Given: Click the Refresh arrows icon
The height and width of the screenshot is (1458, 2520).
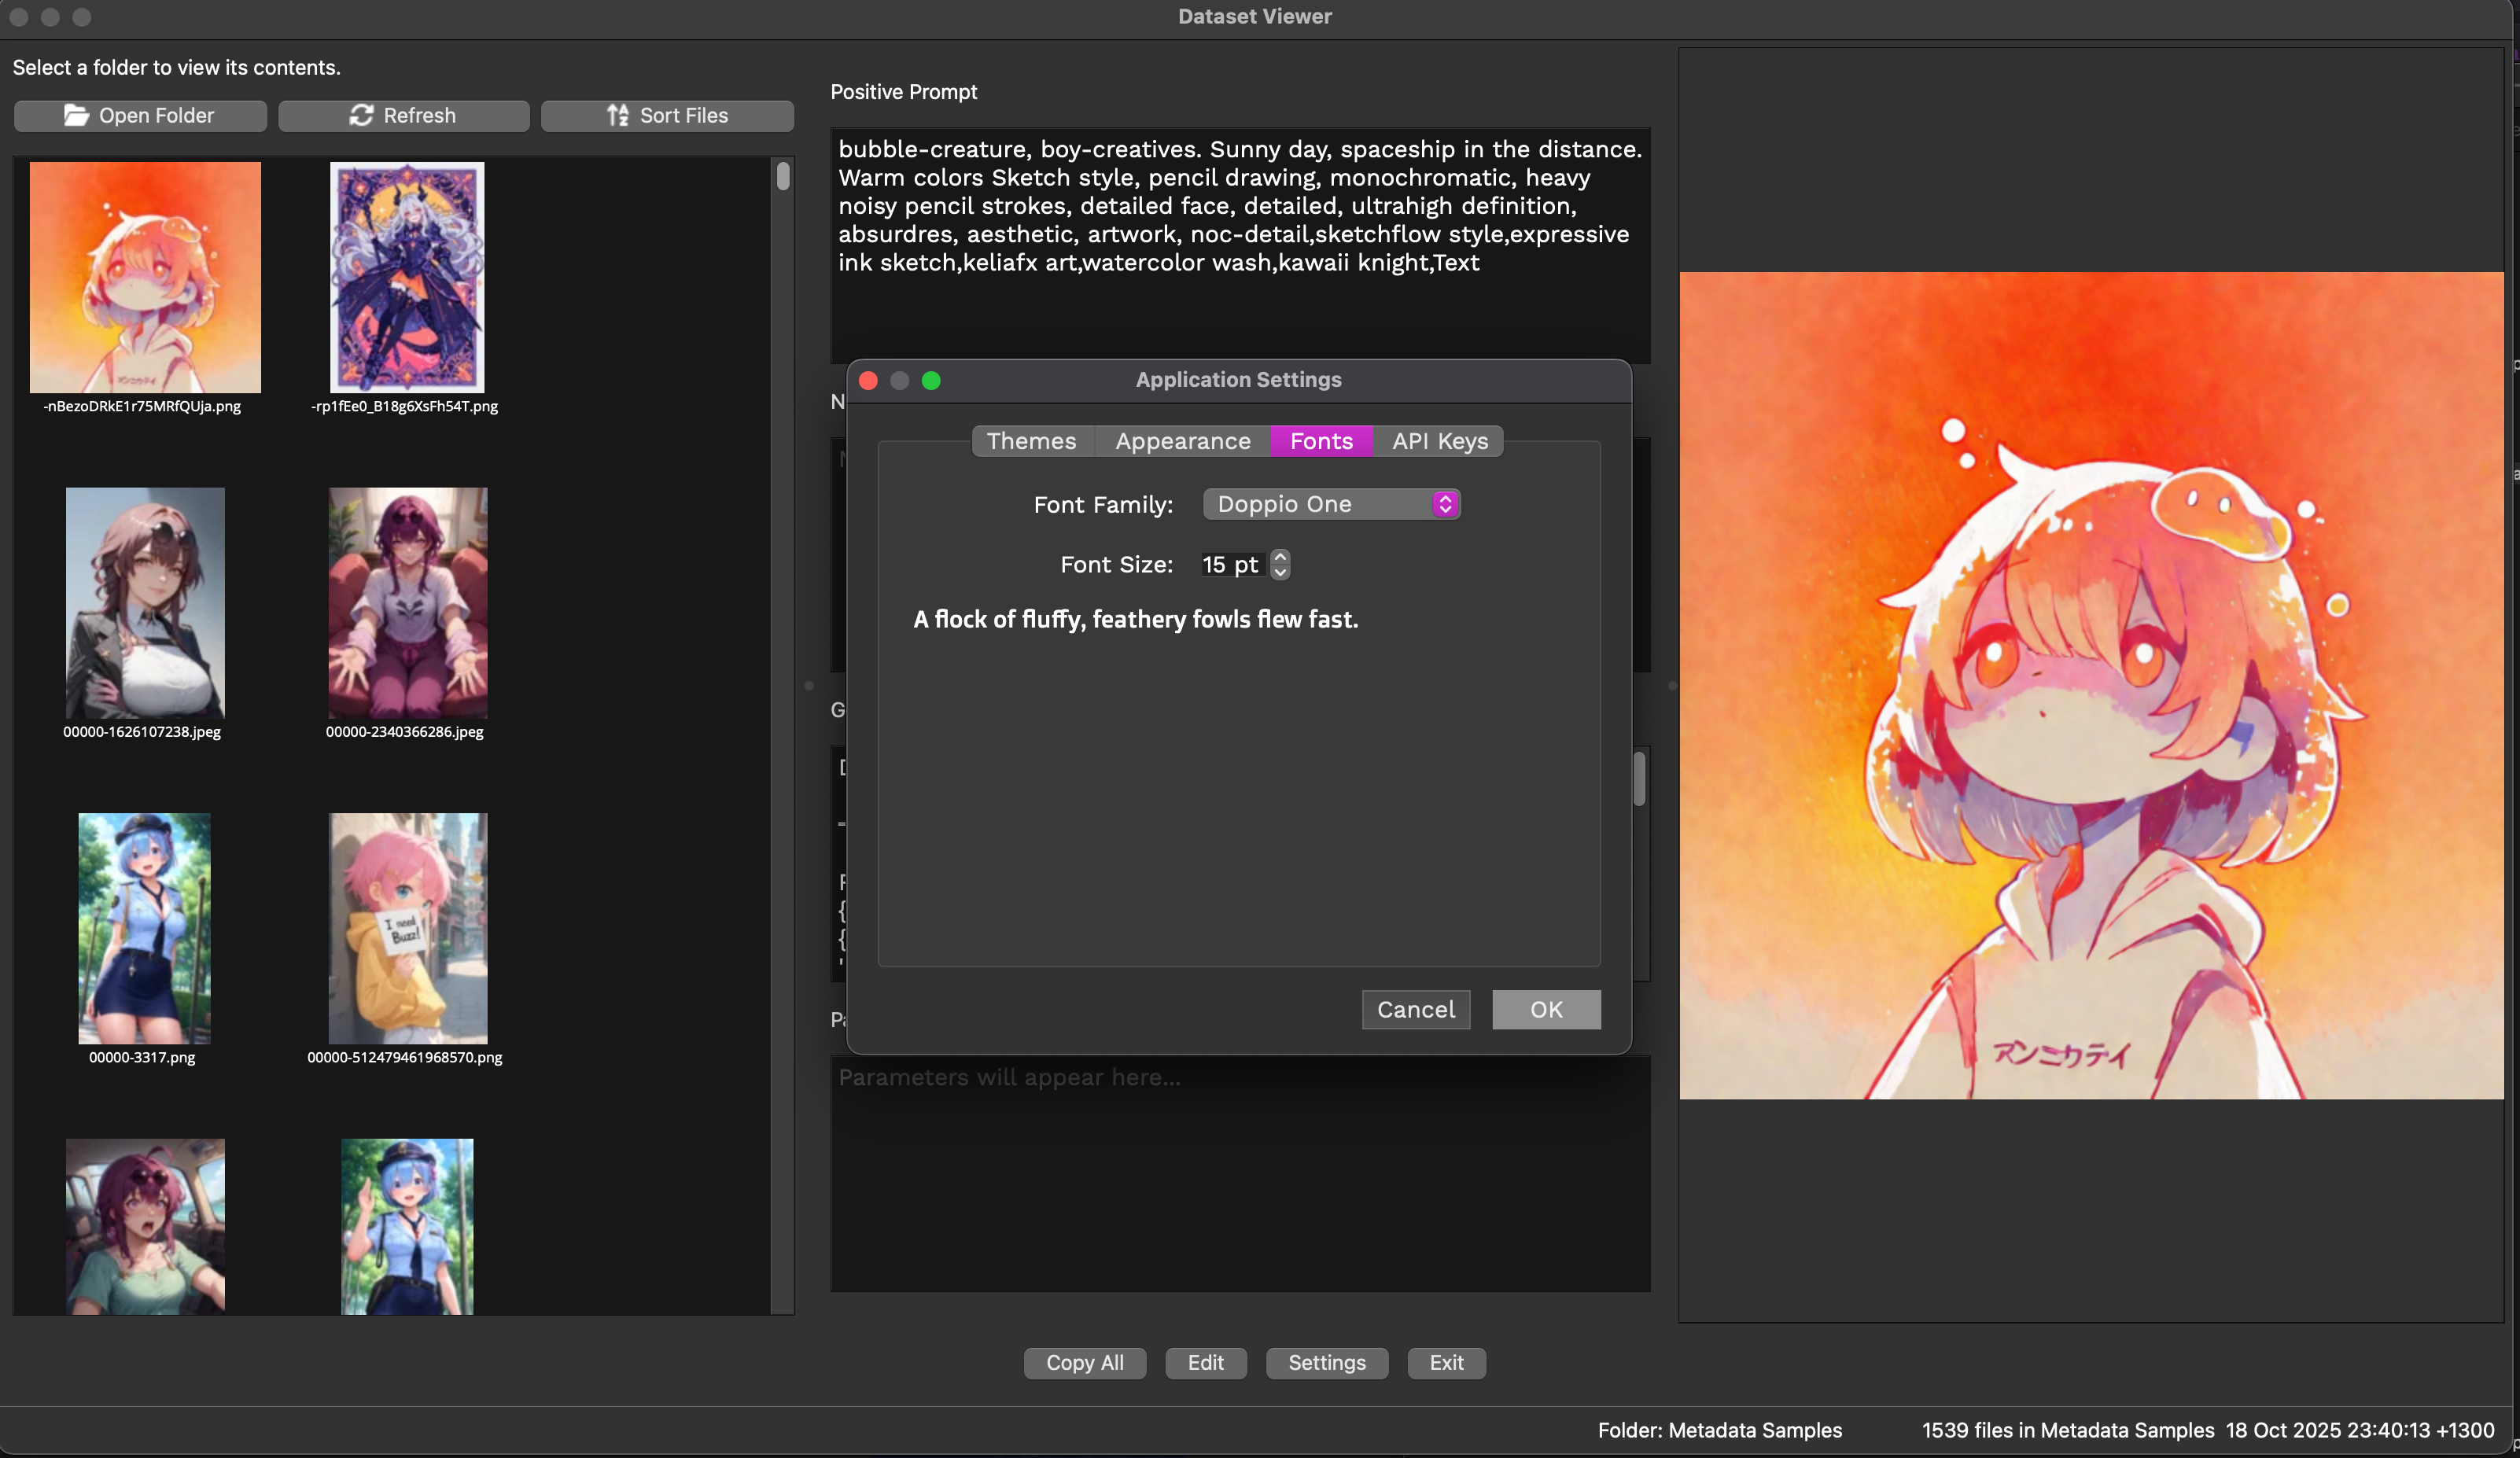Looking at the screenshot, I should coord(361,115).
